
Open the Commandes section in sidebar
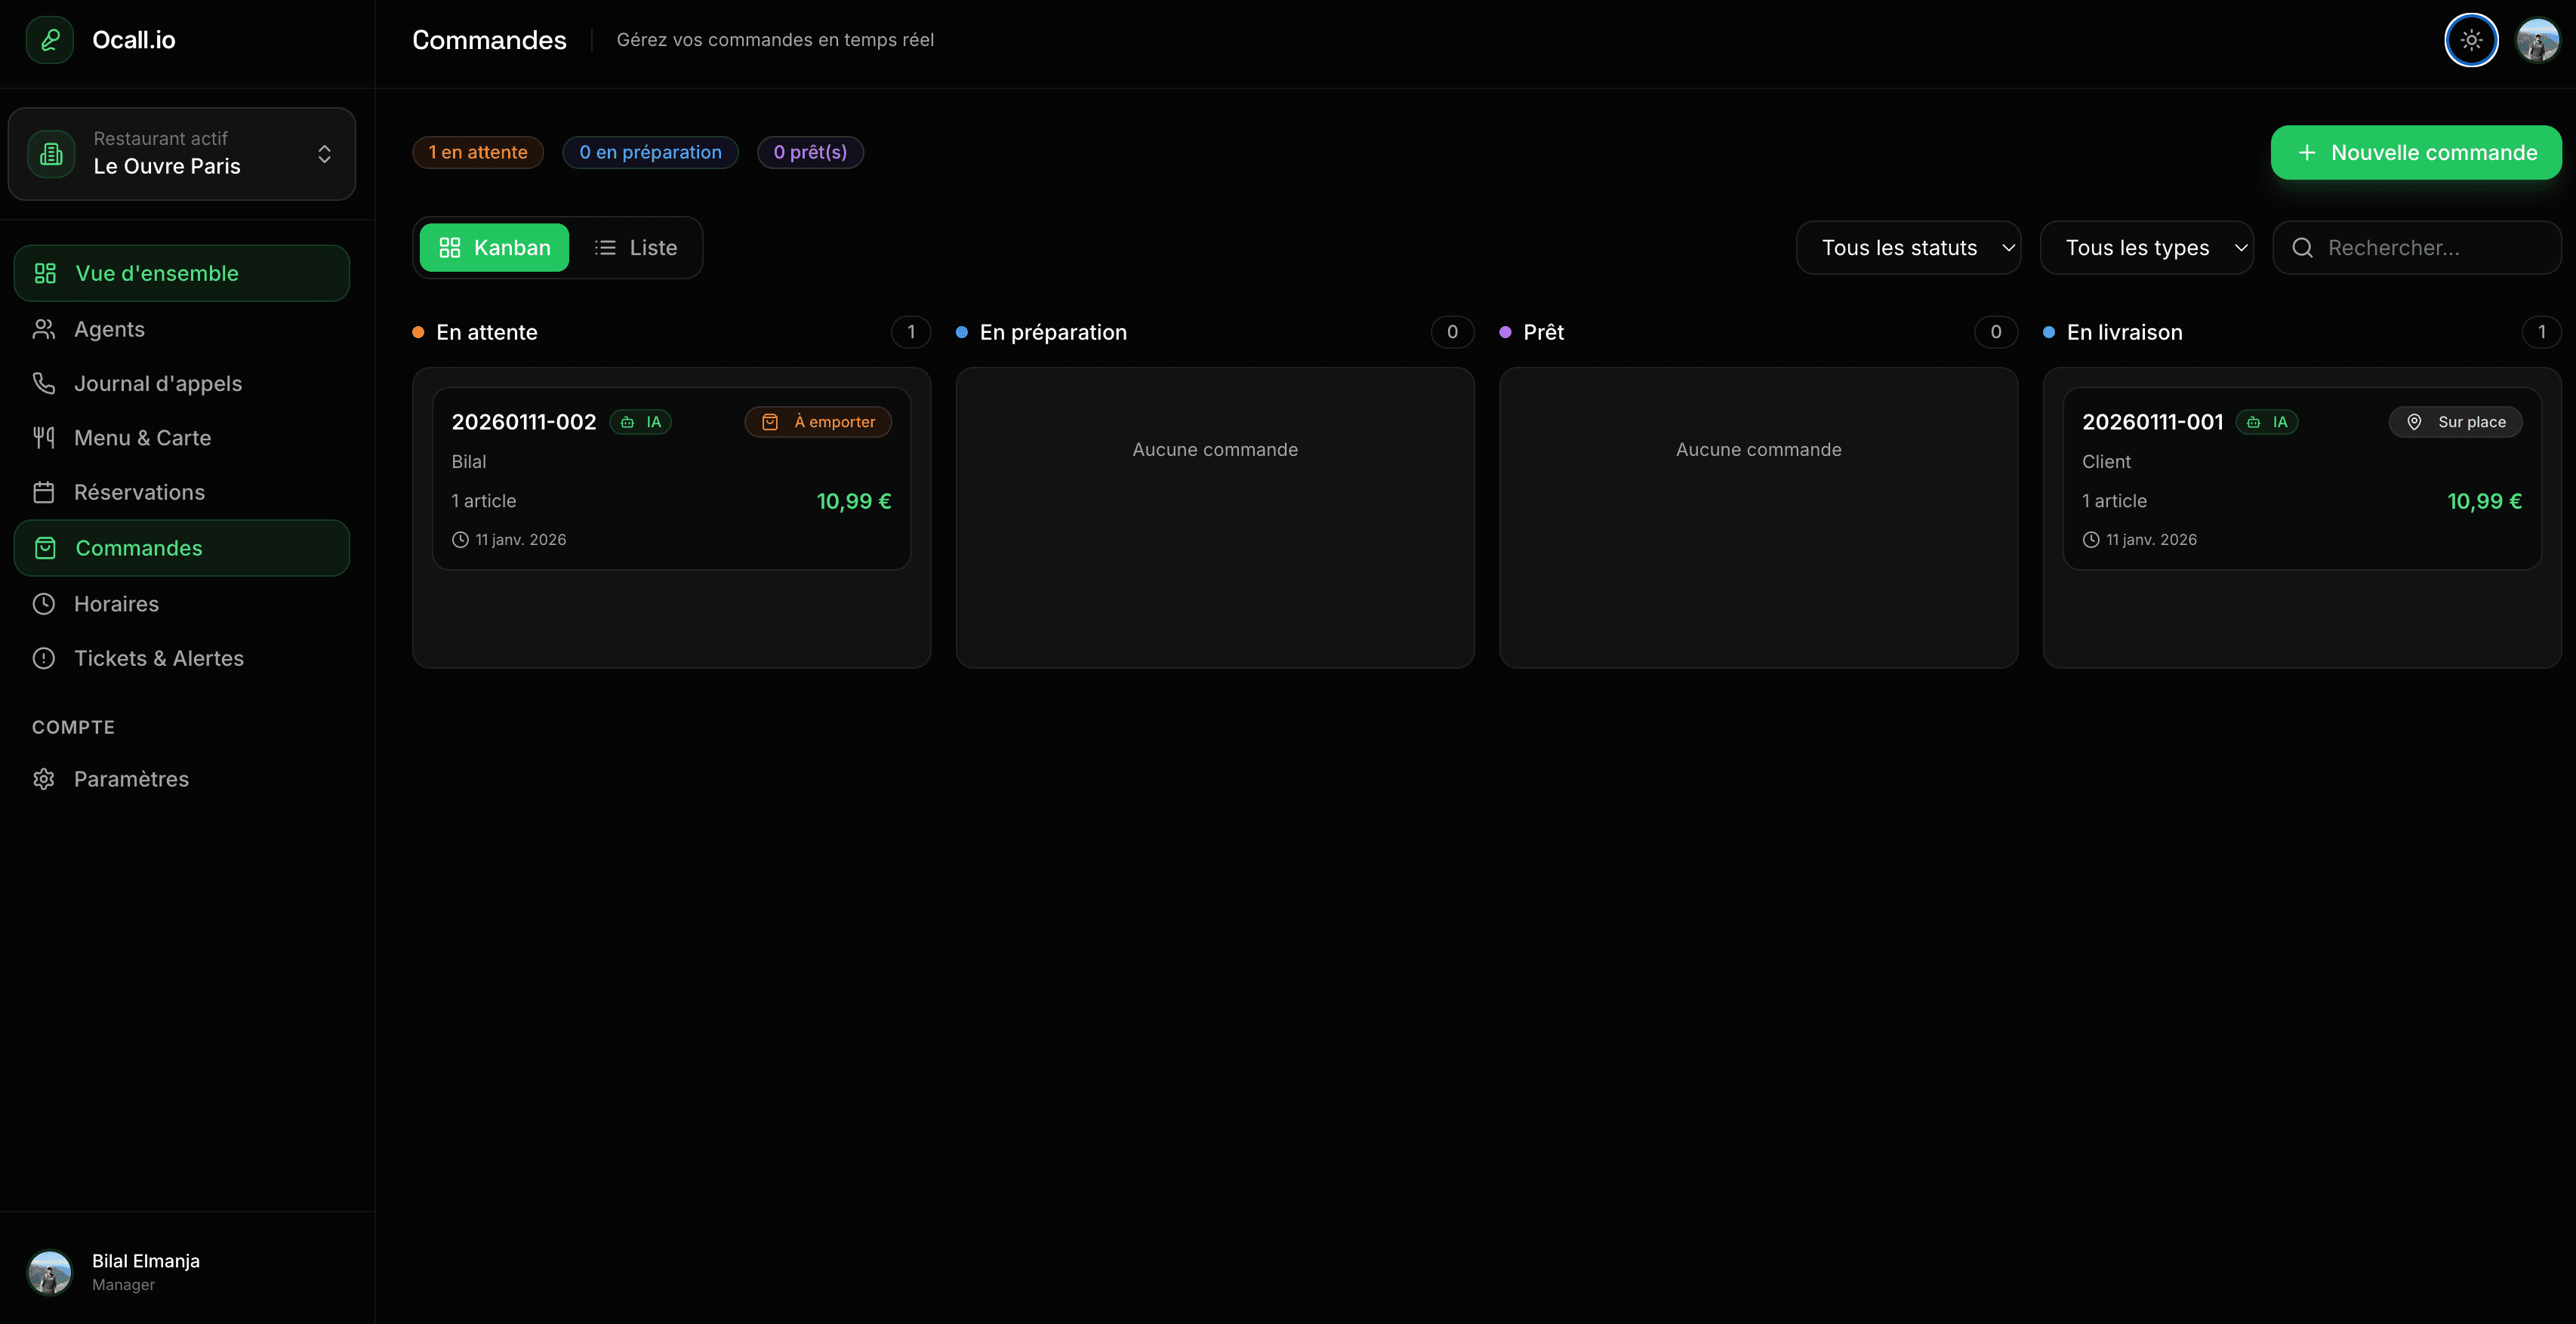138,547
